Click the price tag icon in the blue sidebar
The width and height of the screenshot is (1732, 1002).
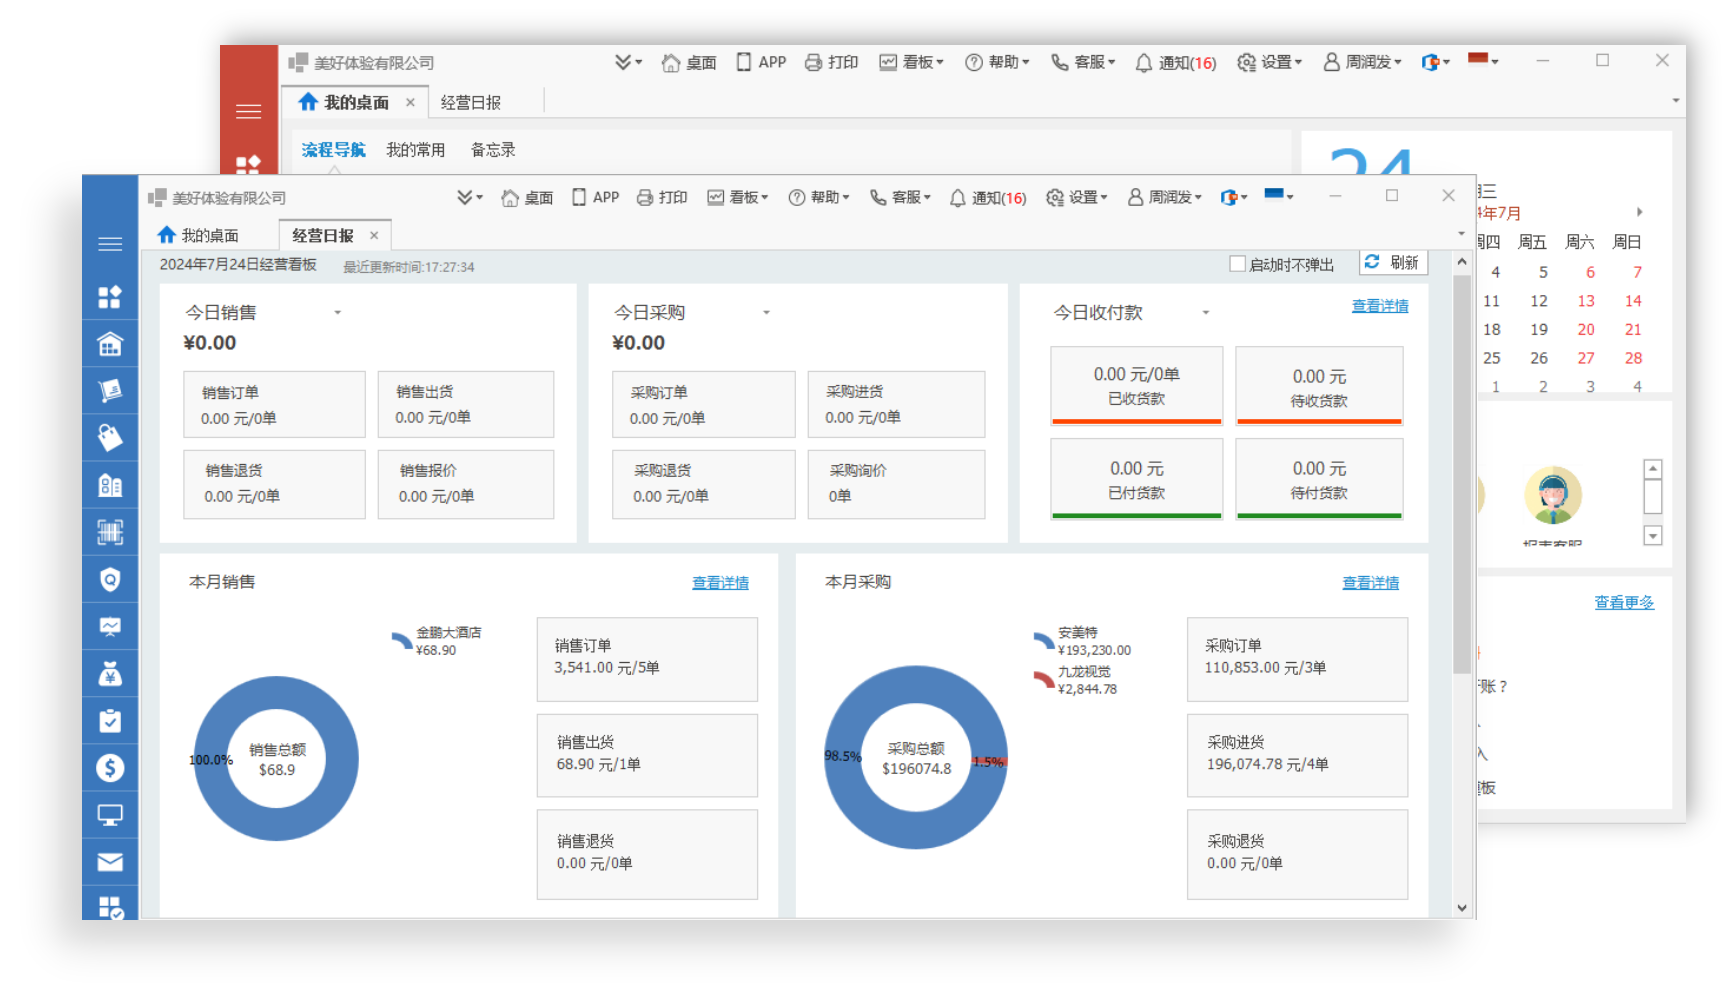(x=110, y=438)
